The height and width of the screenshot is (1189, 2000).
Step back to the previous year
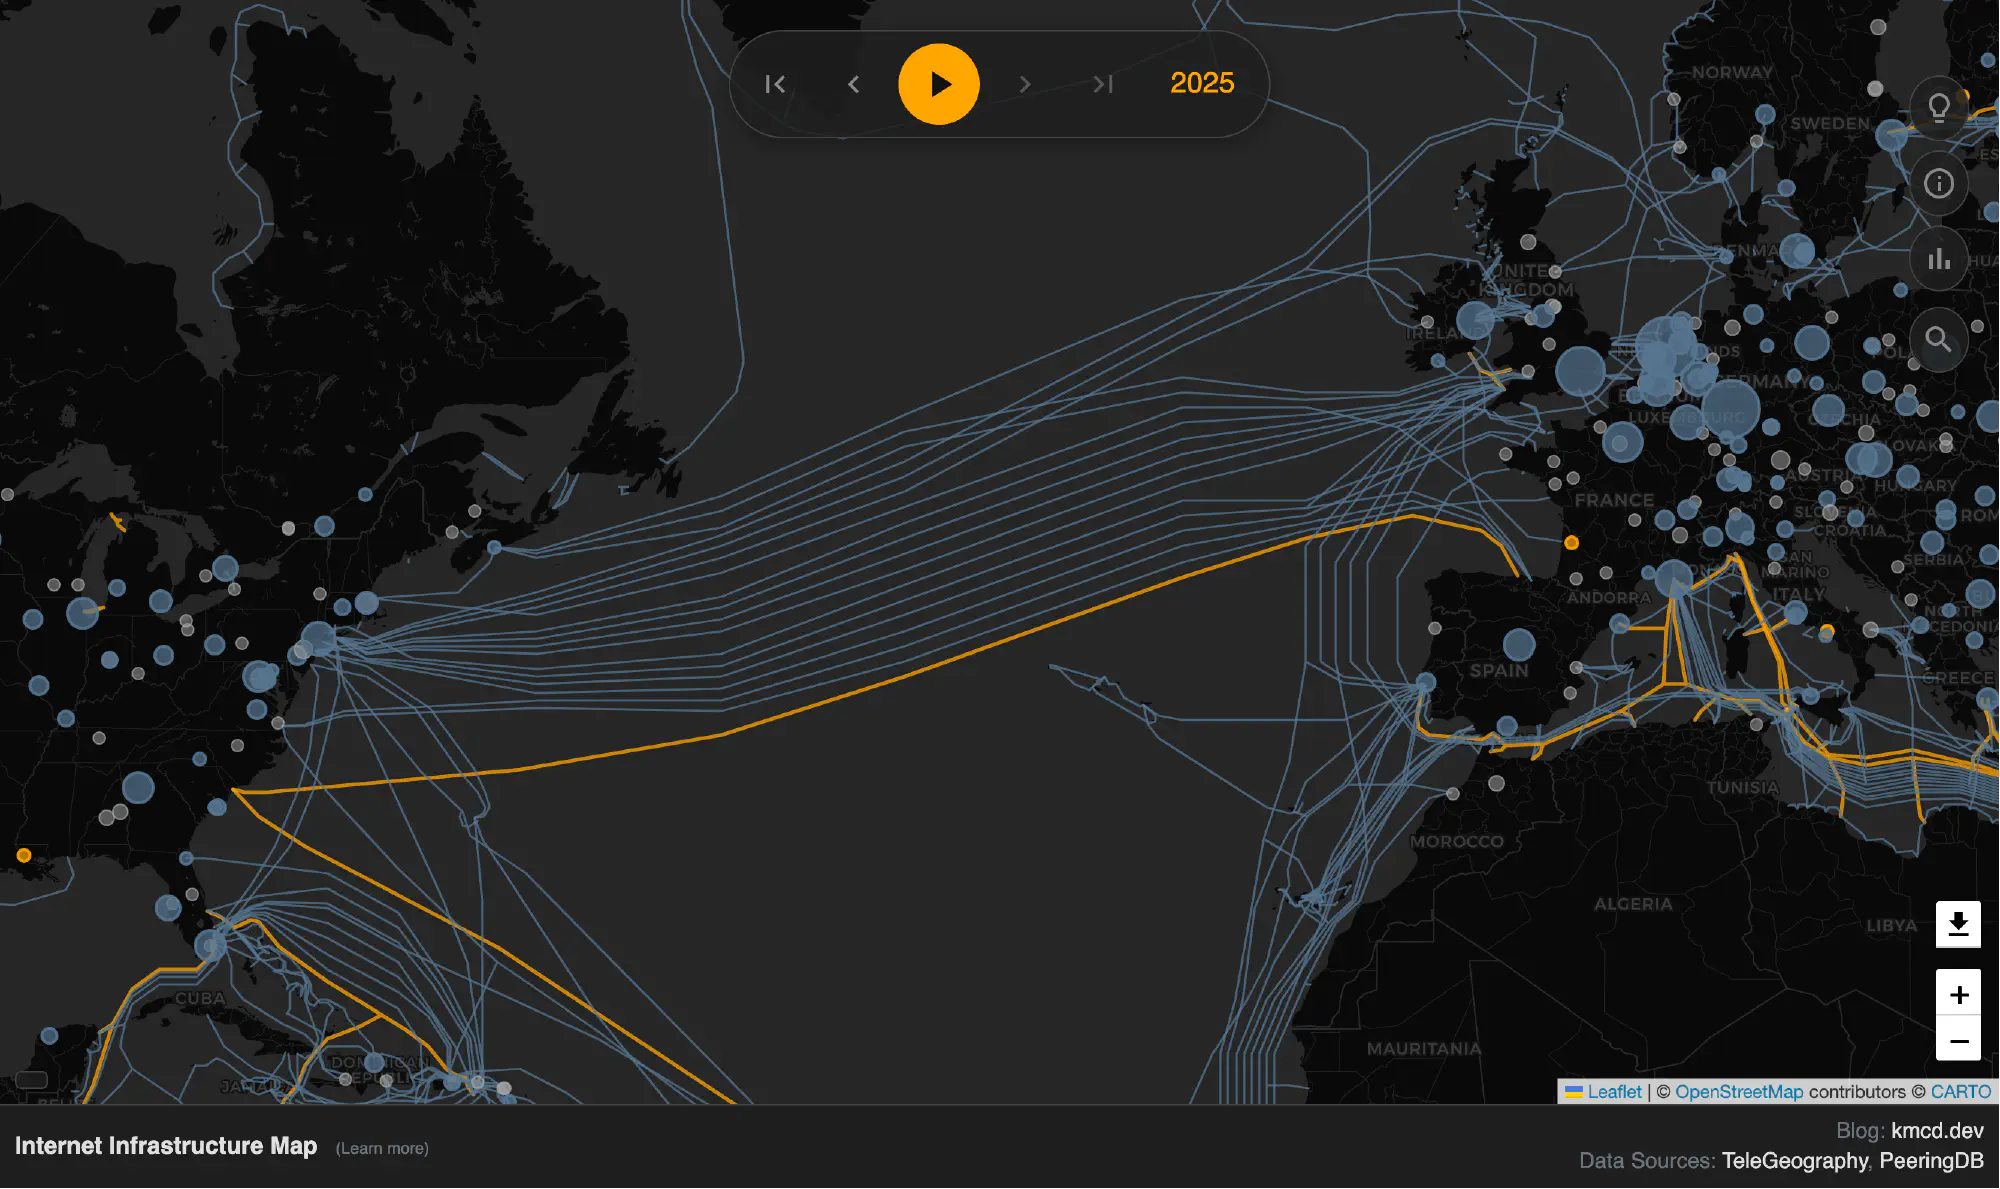[853, 84]
